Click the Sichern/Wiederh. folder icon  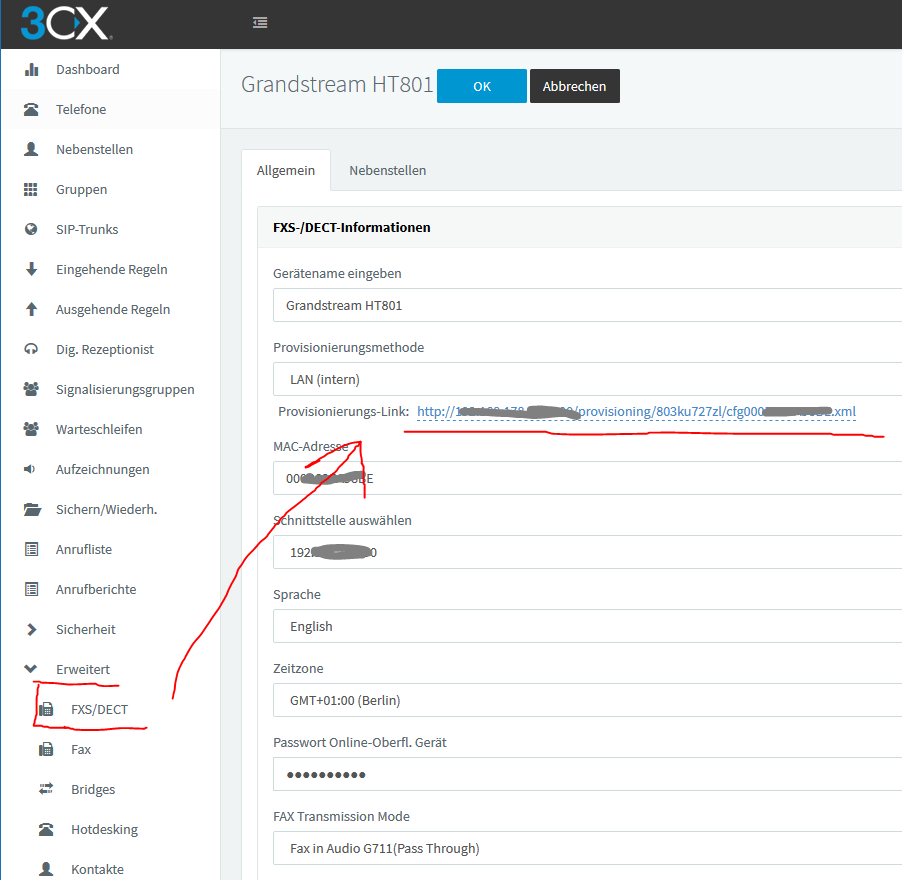pyautogui.click(x=32, y=510)
